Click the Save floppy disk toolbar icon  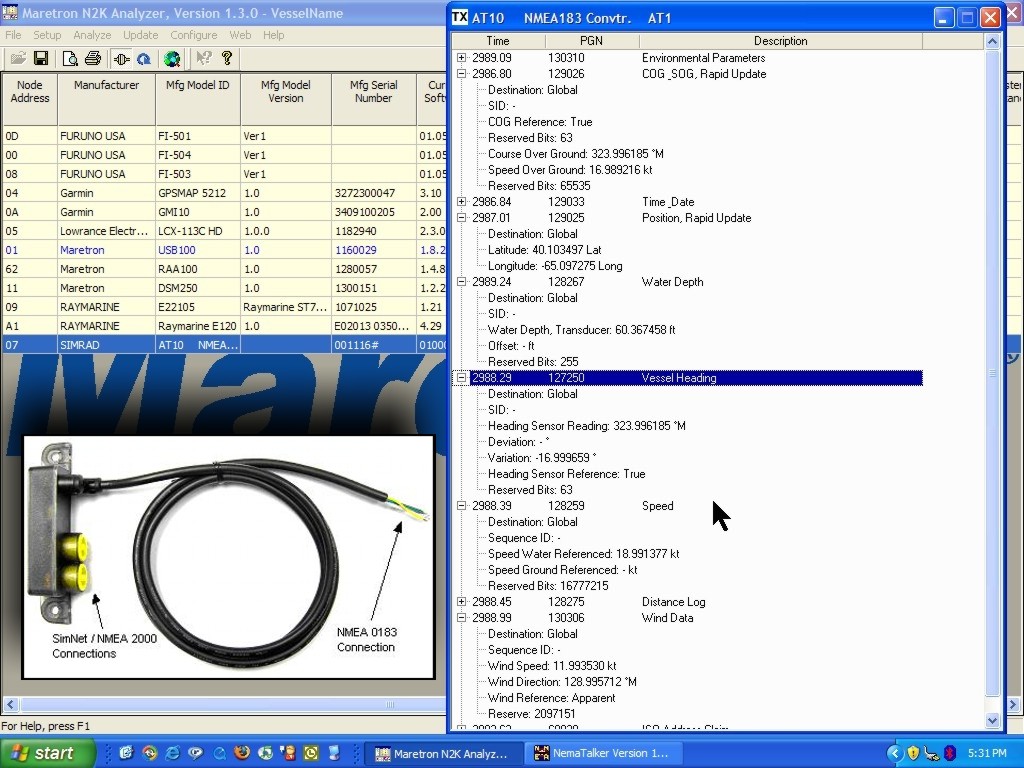(40, 59)
